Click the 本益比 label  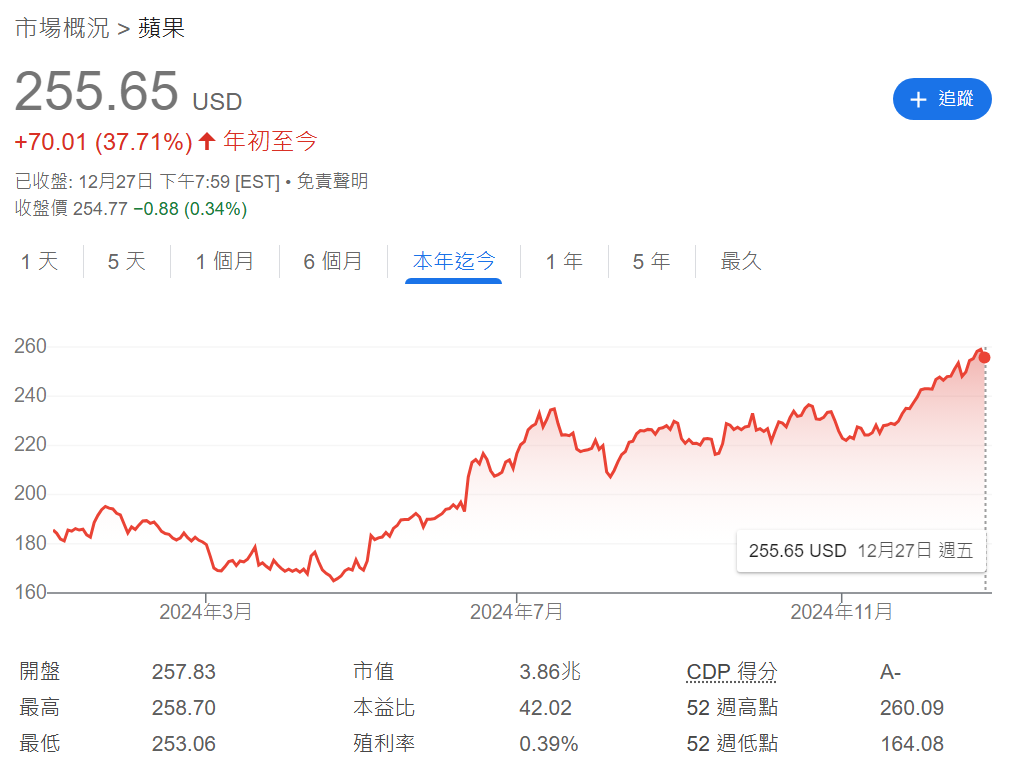(384, 707)
